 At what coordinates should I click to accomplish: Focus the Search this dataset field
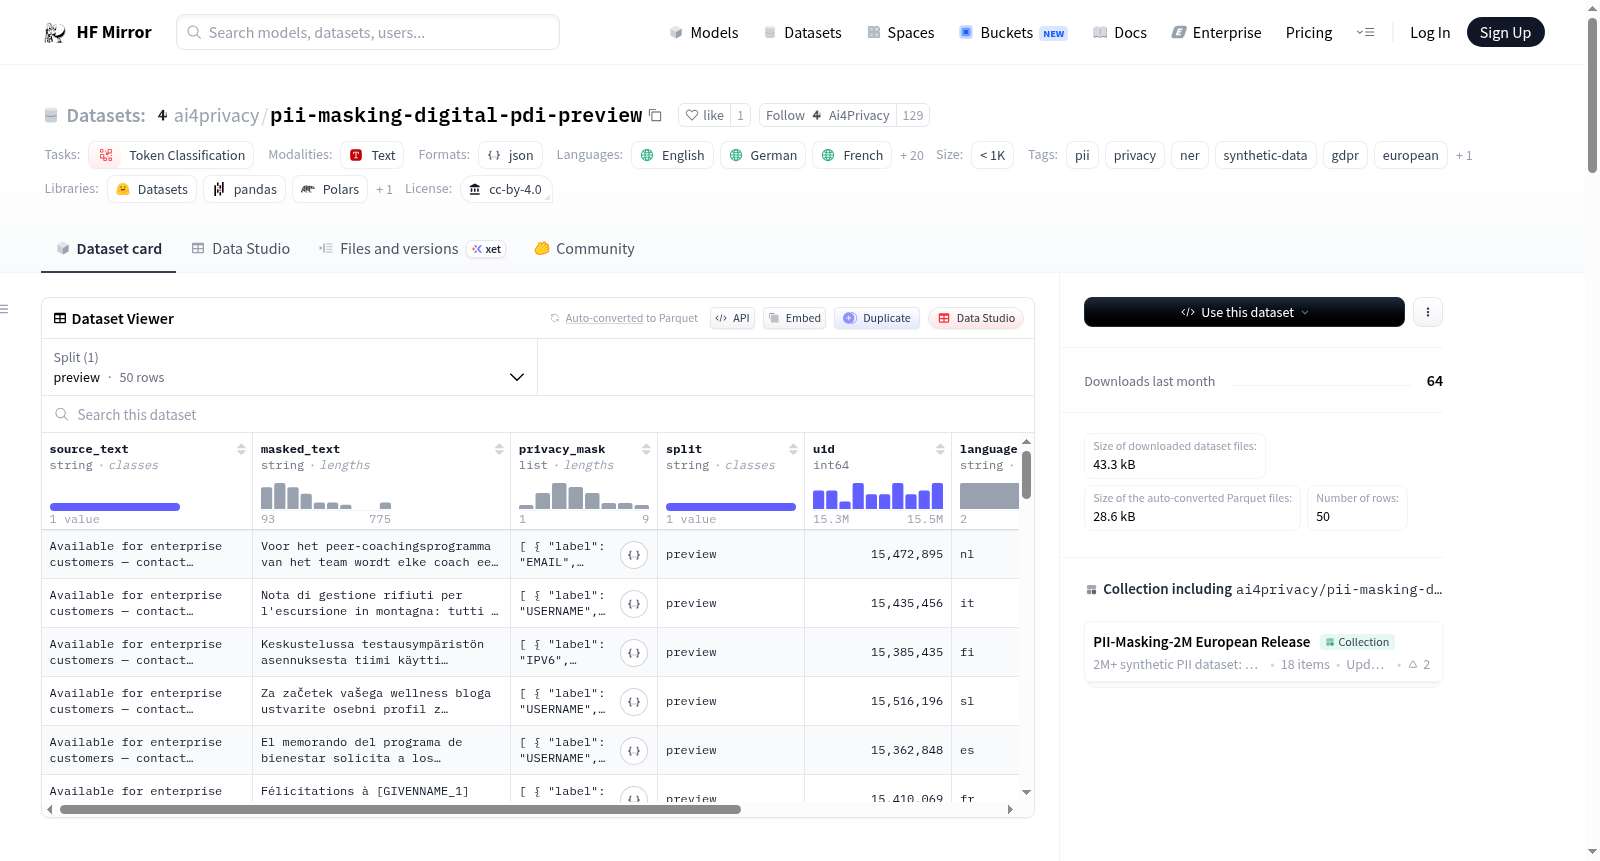tap(538, 414)
